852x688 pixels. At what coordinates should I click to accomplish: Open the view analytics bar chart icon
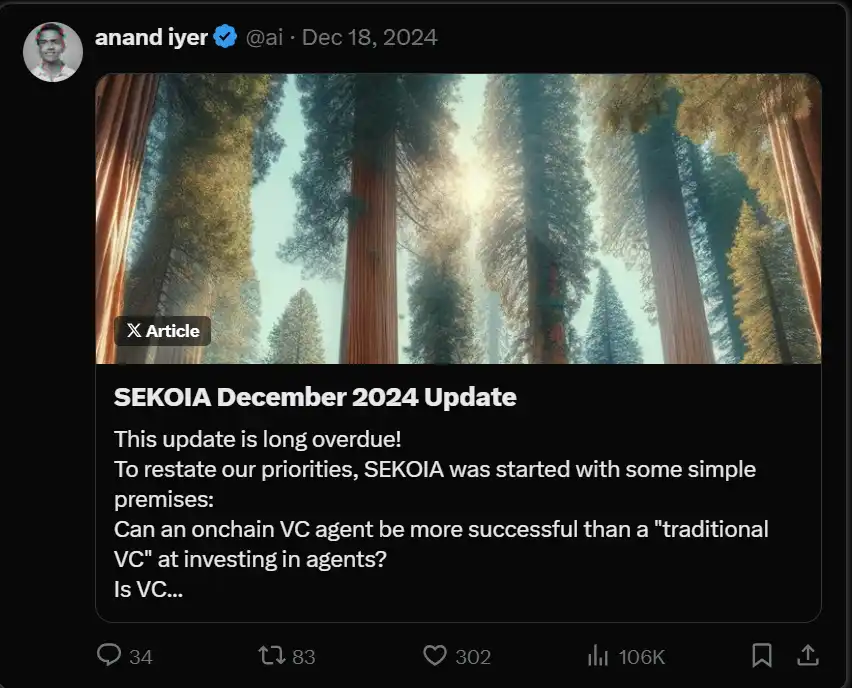click(x=598, y=656)
